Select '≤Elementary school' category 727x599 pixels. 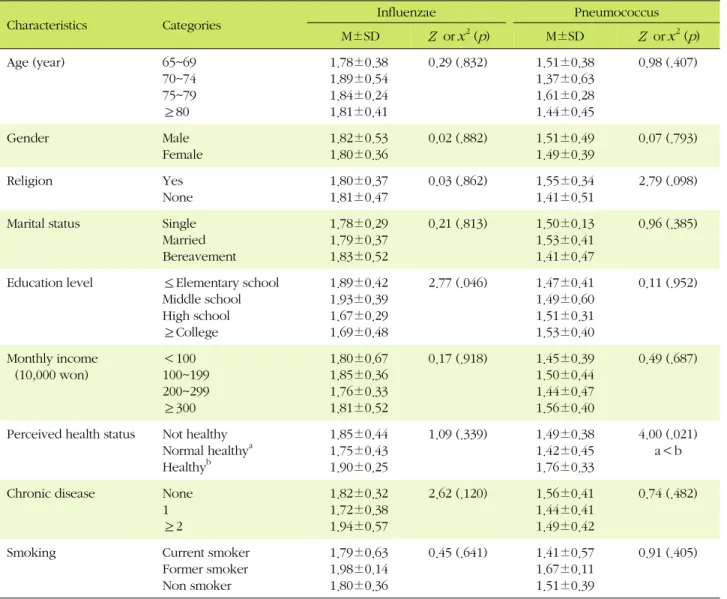221,283
